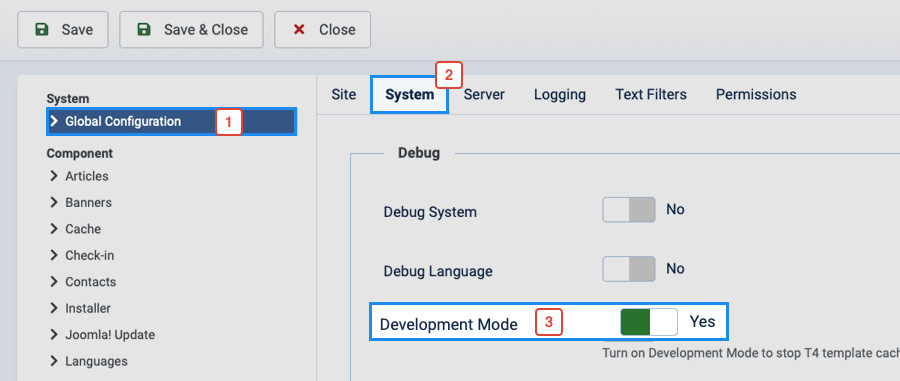Toggle the Debug Language switch

[629, 269]
